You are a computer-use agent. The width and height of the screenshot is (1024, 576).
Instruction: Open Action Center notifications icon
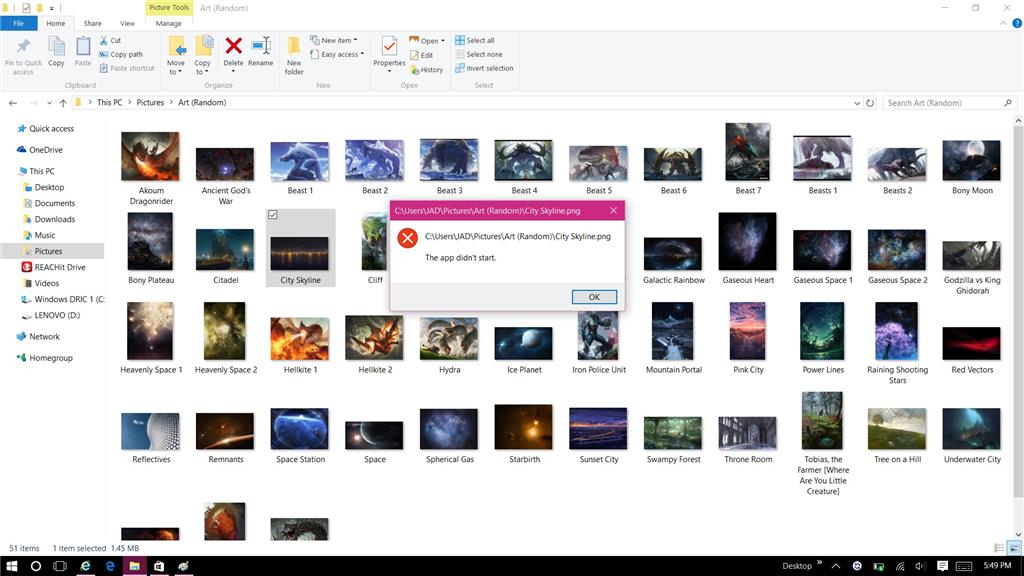tap(942, 566)
